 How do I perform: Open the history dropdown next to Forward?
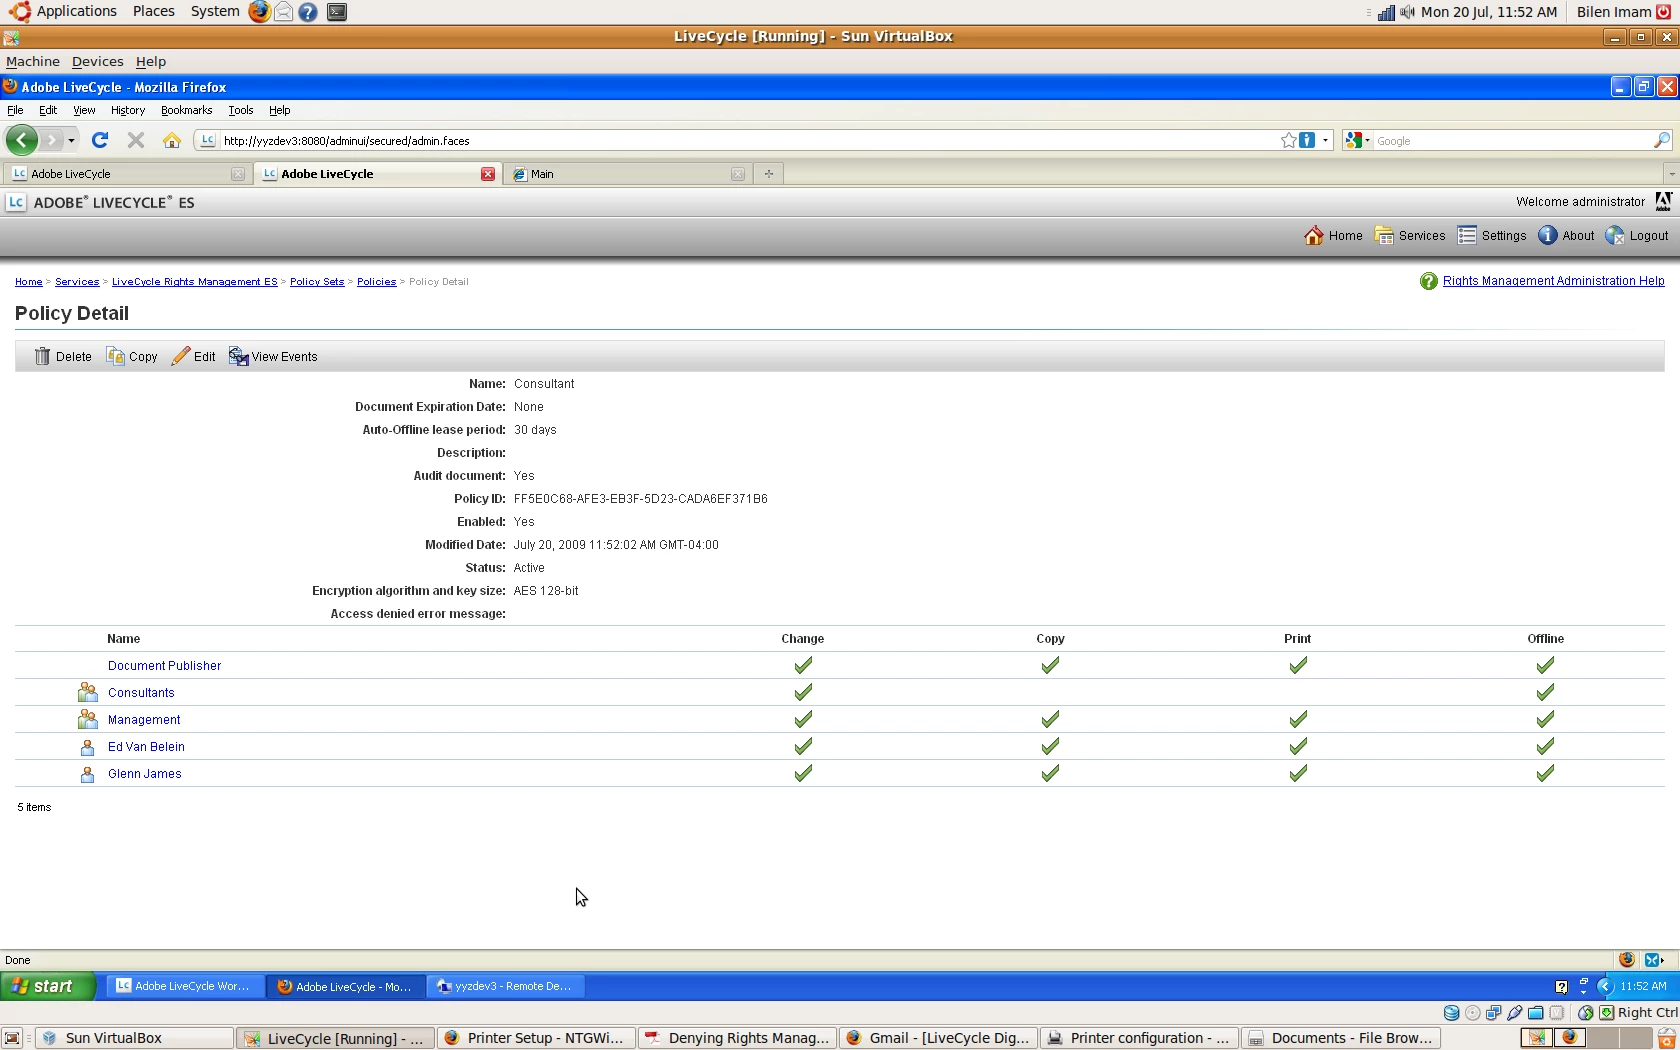click(71, 141)
